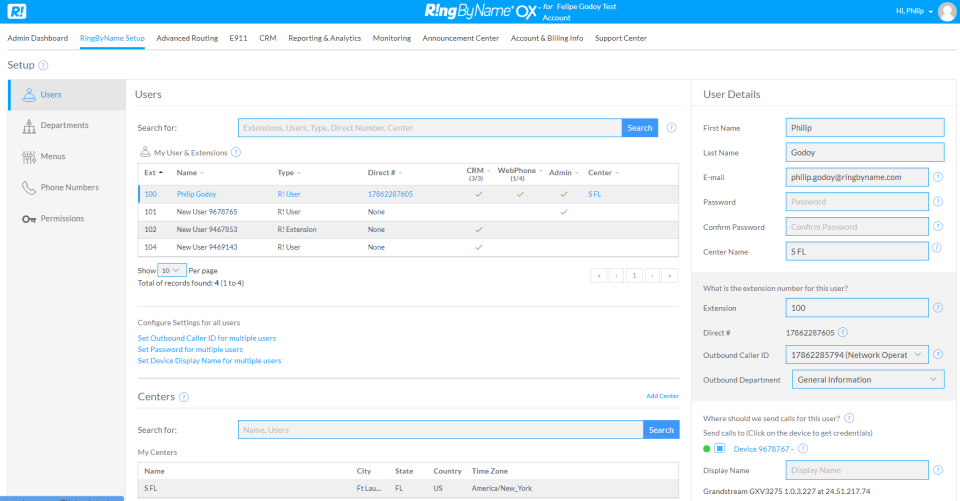Viewport: 960px width, 501px height.
Task: Open the Show per page dropdown
Action: (171, 270)
